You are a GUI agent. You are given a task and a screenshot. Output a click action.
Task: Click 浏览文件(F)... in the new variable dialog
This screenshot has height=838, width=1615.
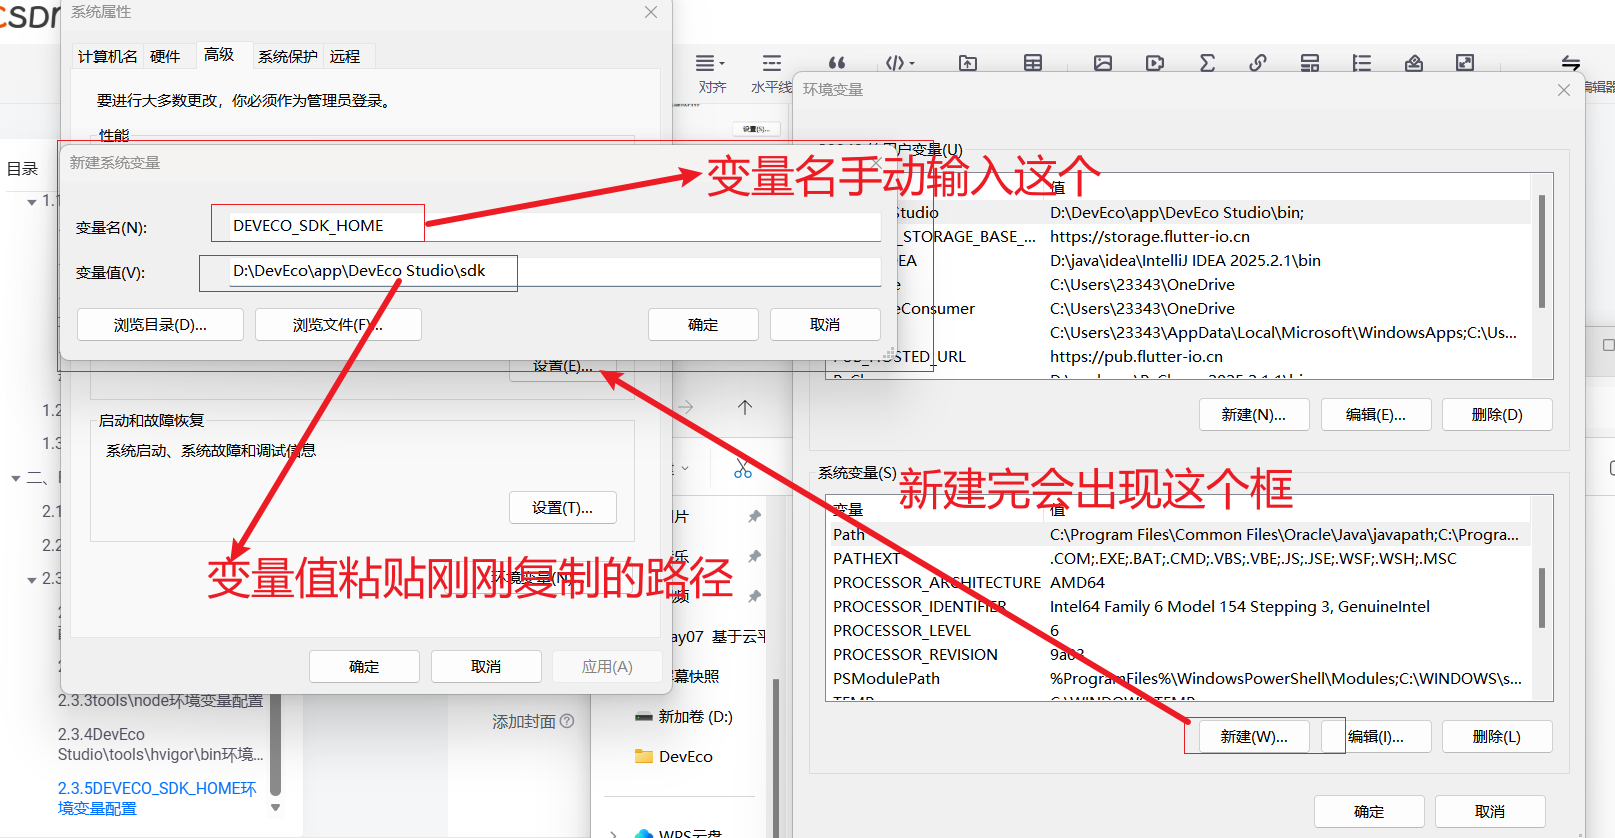(x=338, y=325)
